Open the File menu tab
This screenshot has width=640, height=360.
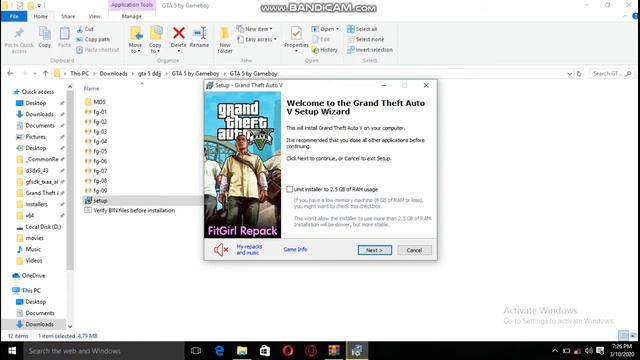pyautogui.click(x=14, y=16)
